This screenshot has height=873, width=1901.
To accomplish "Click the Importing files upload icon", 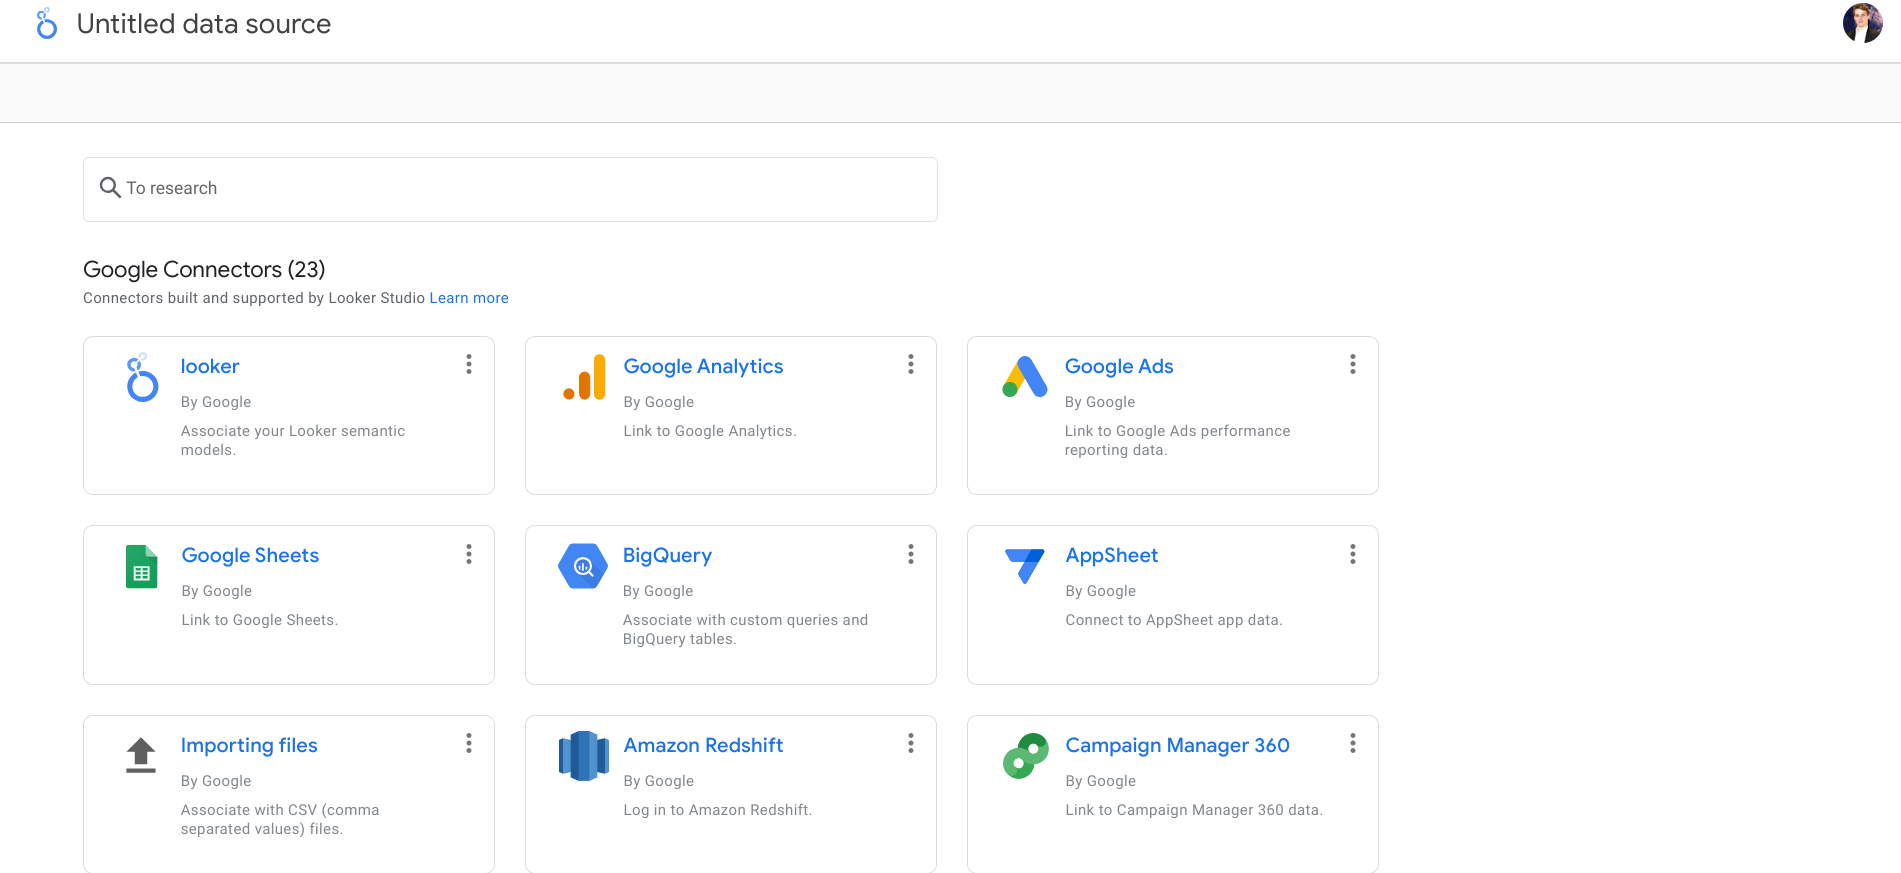I will [x=141, y=755].
